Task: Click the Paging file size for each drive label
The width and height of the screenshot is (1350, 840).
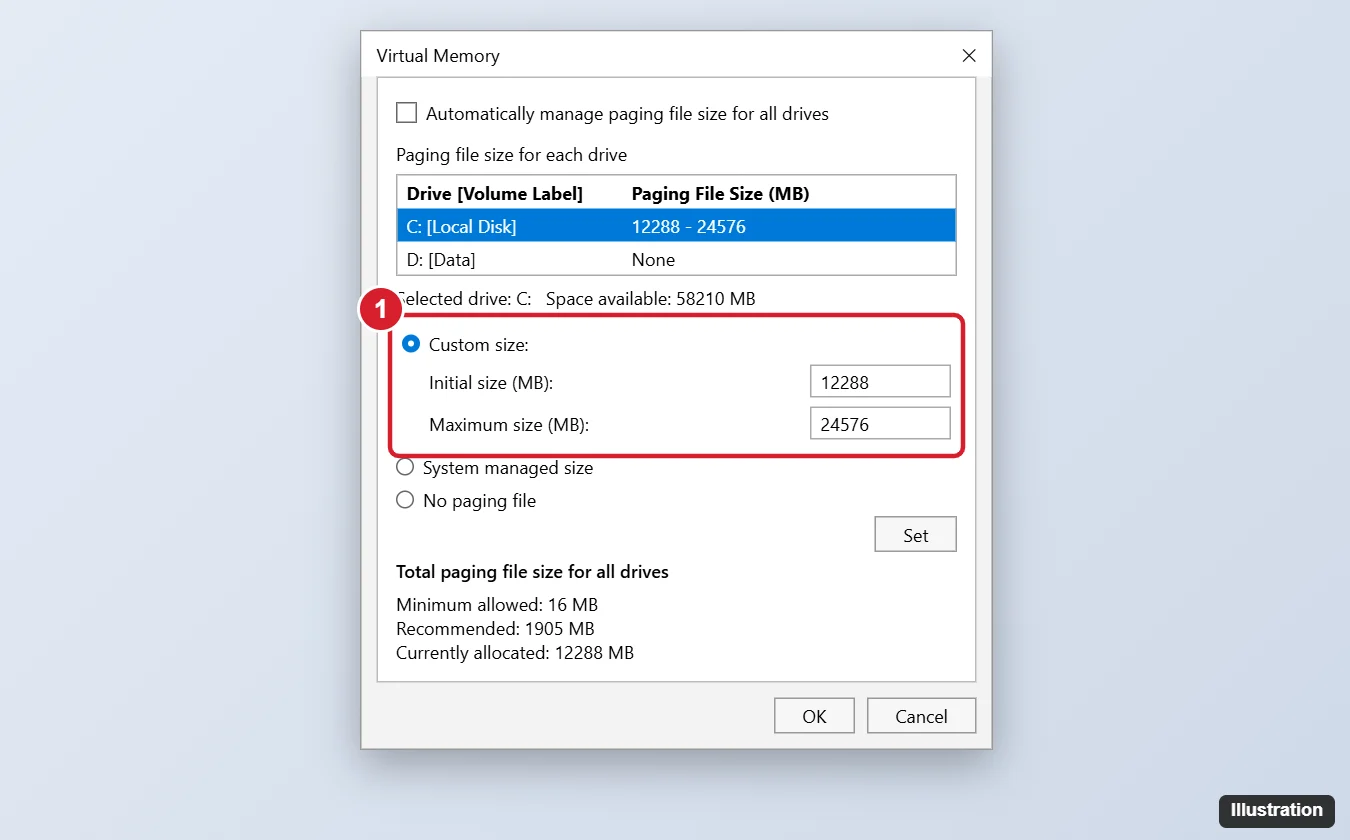Action: click(x=512, y=155)
